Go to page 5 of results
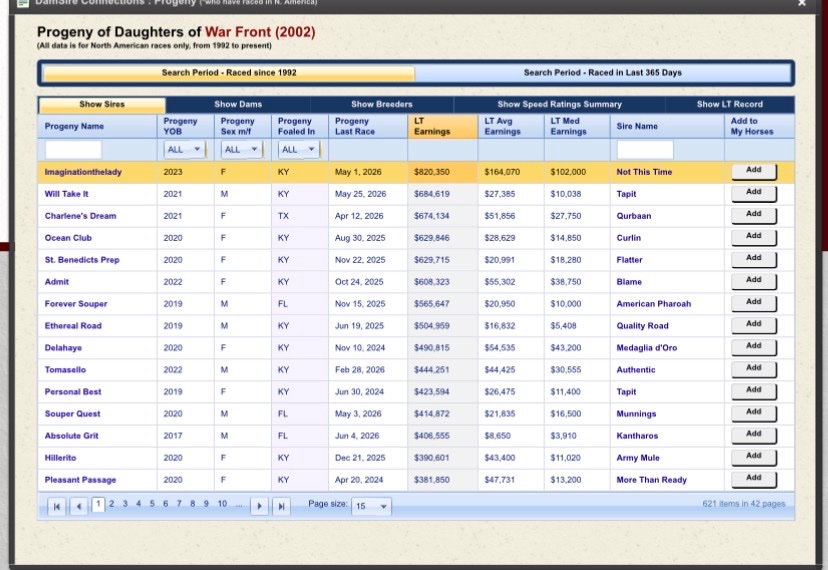This screenshot has height=570, width=828. [152, 504]
